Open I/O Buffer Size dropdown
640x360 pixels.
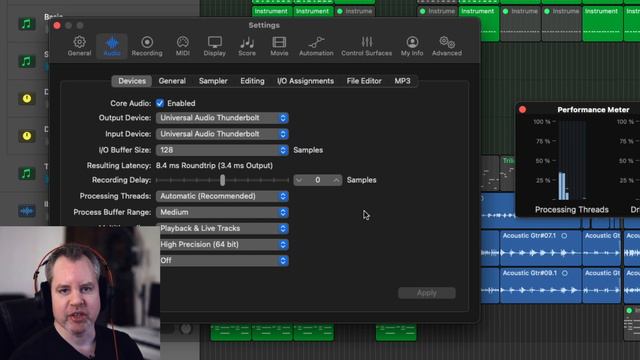pyautogui.click(x=222, y=150)
